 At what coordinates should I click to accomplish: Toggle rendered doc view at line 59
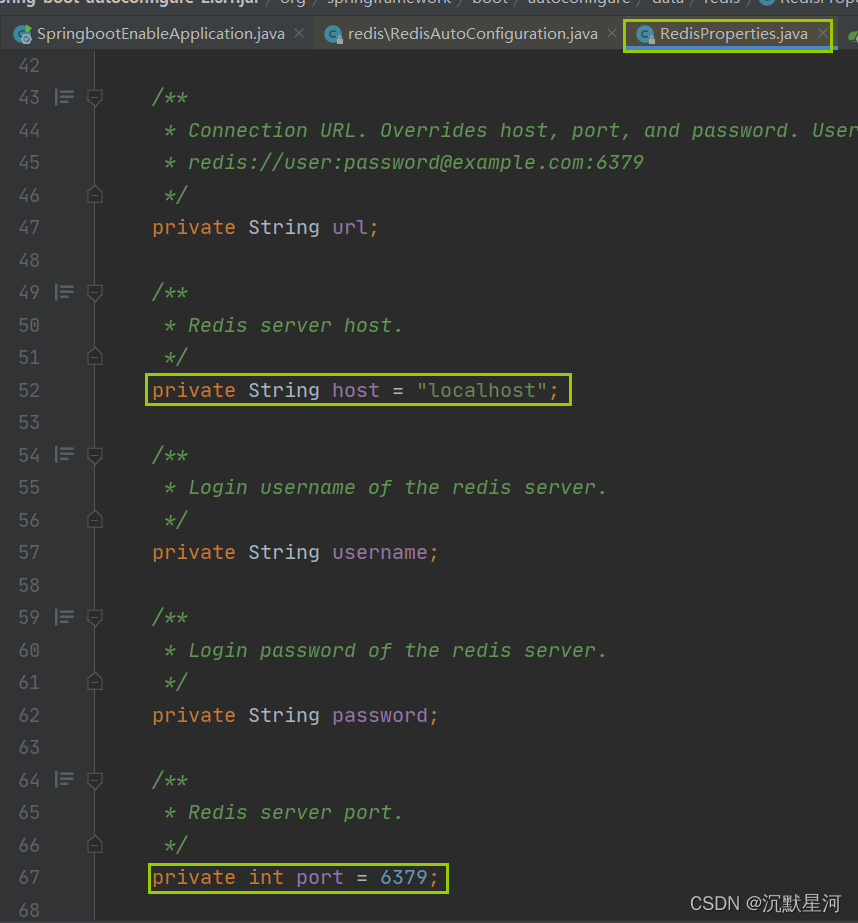coord(64,617)
